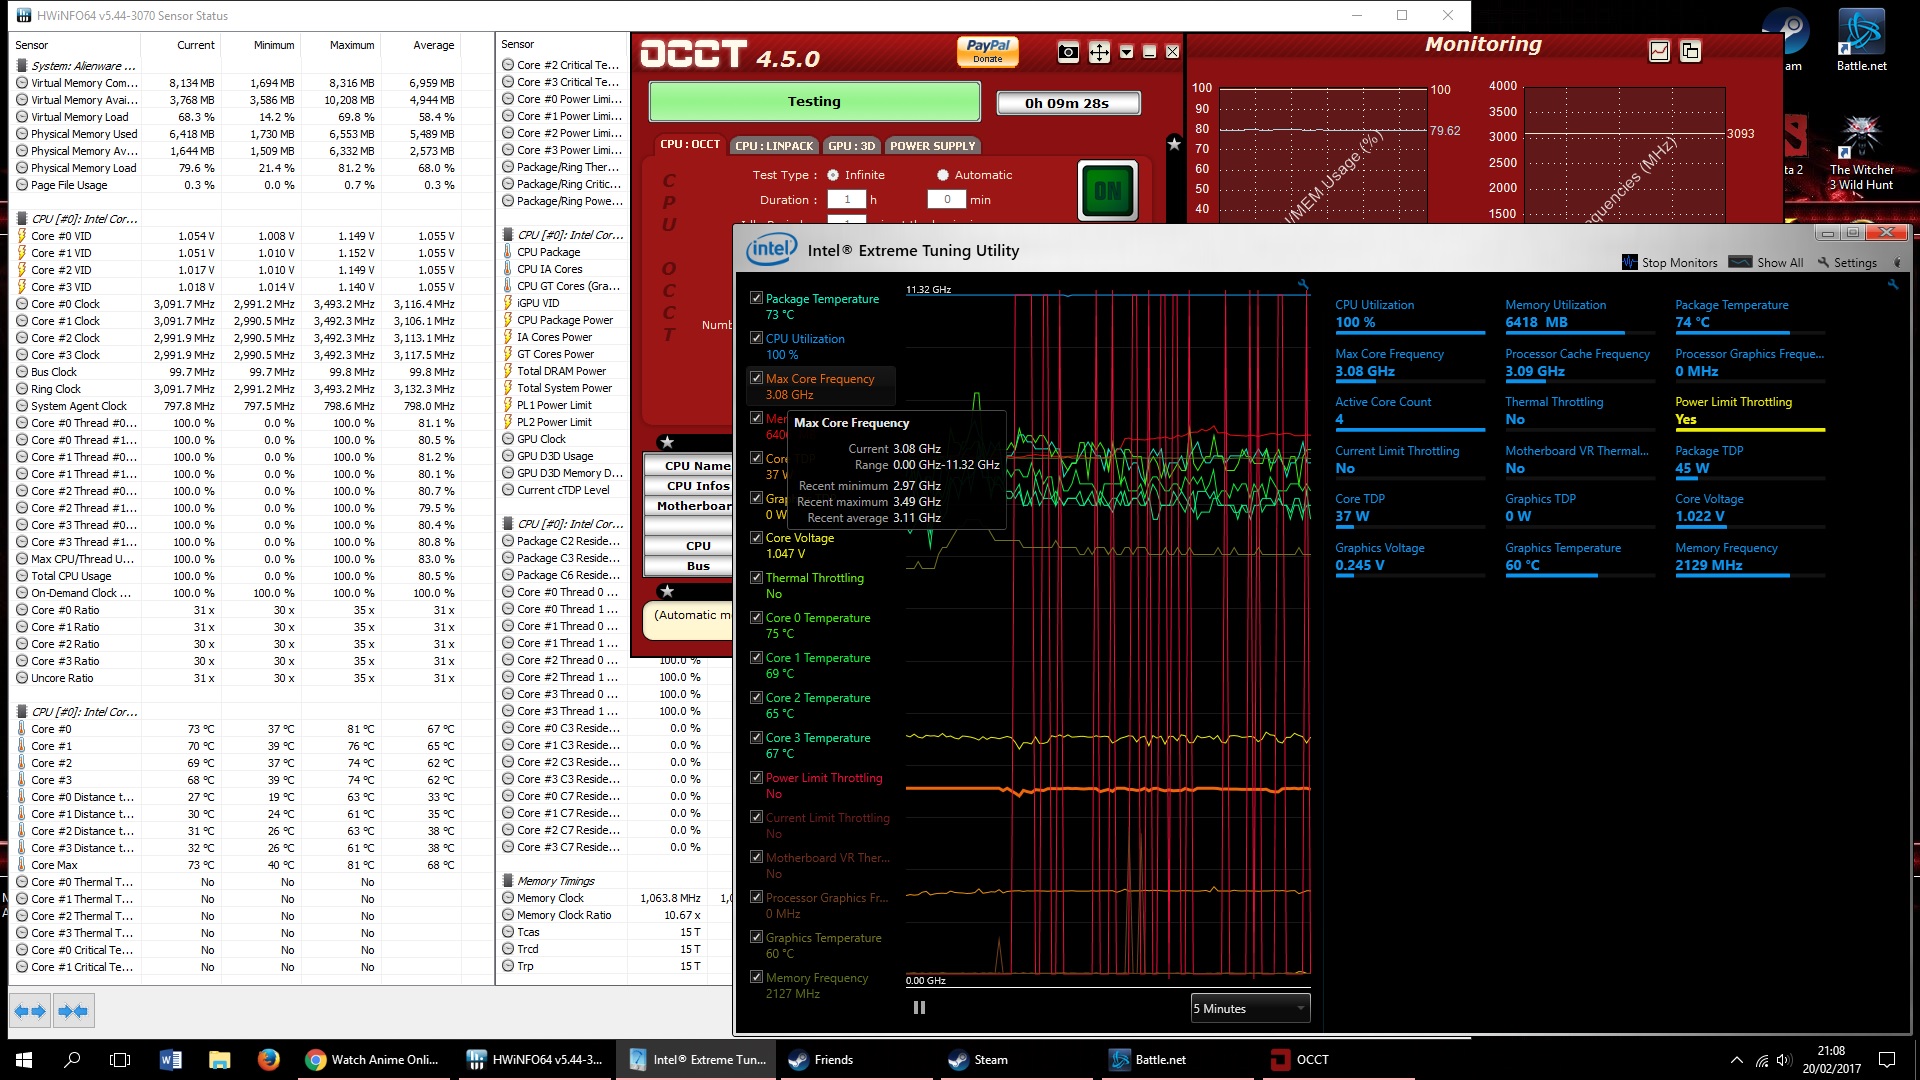Open the Battle.net desktop shortcut
Viewport: 1920px width, 1080px height.
1861,40
